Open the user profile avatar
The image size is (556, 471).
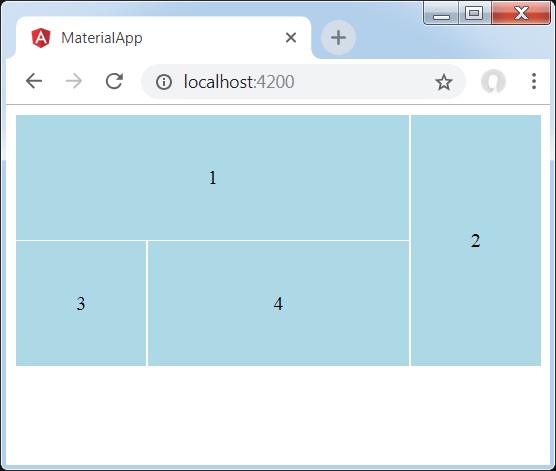point(493,81)
